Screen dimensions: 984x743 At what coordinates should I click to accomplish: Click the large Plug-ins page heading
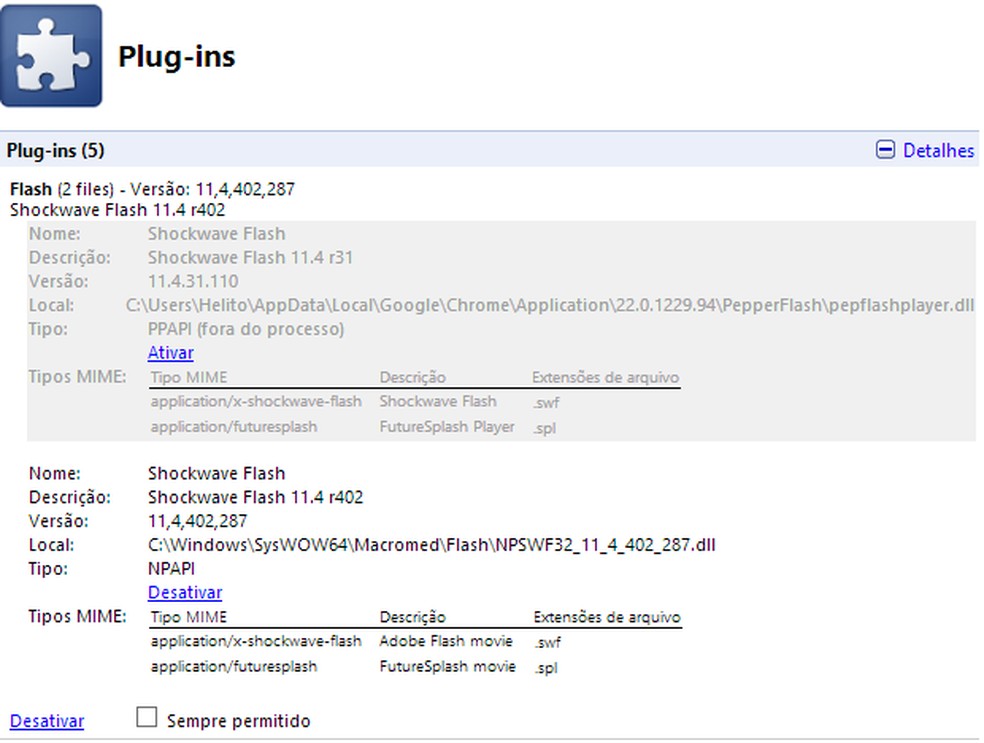coord(177,56)
